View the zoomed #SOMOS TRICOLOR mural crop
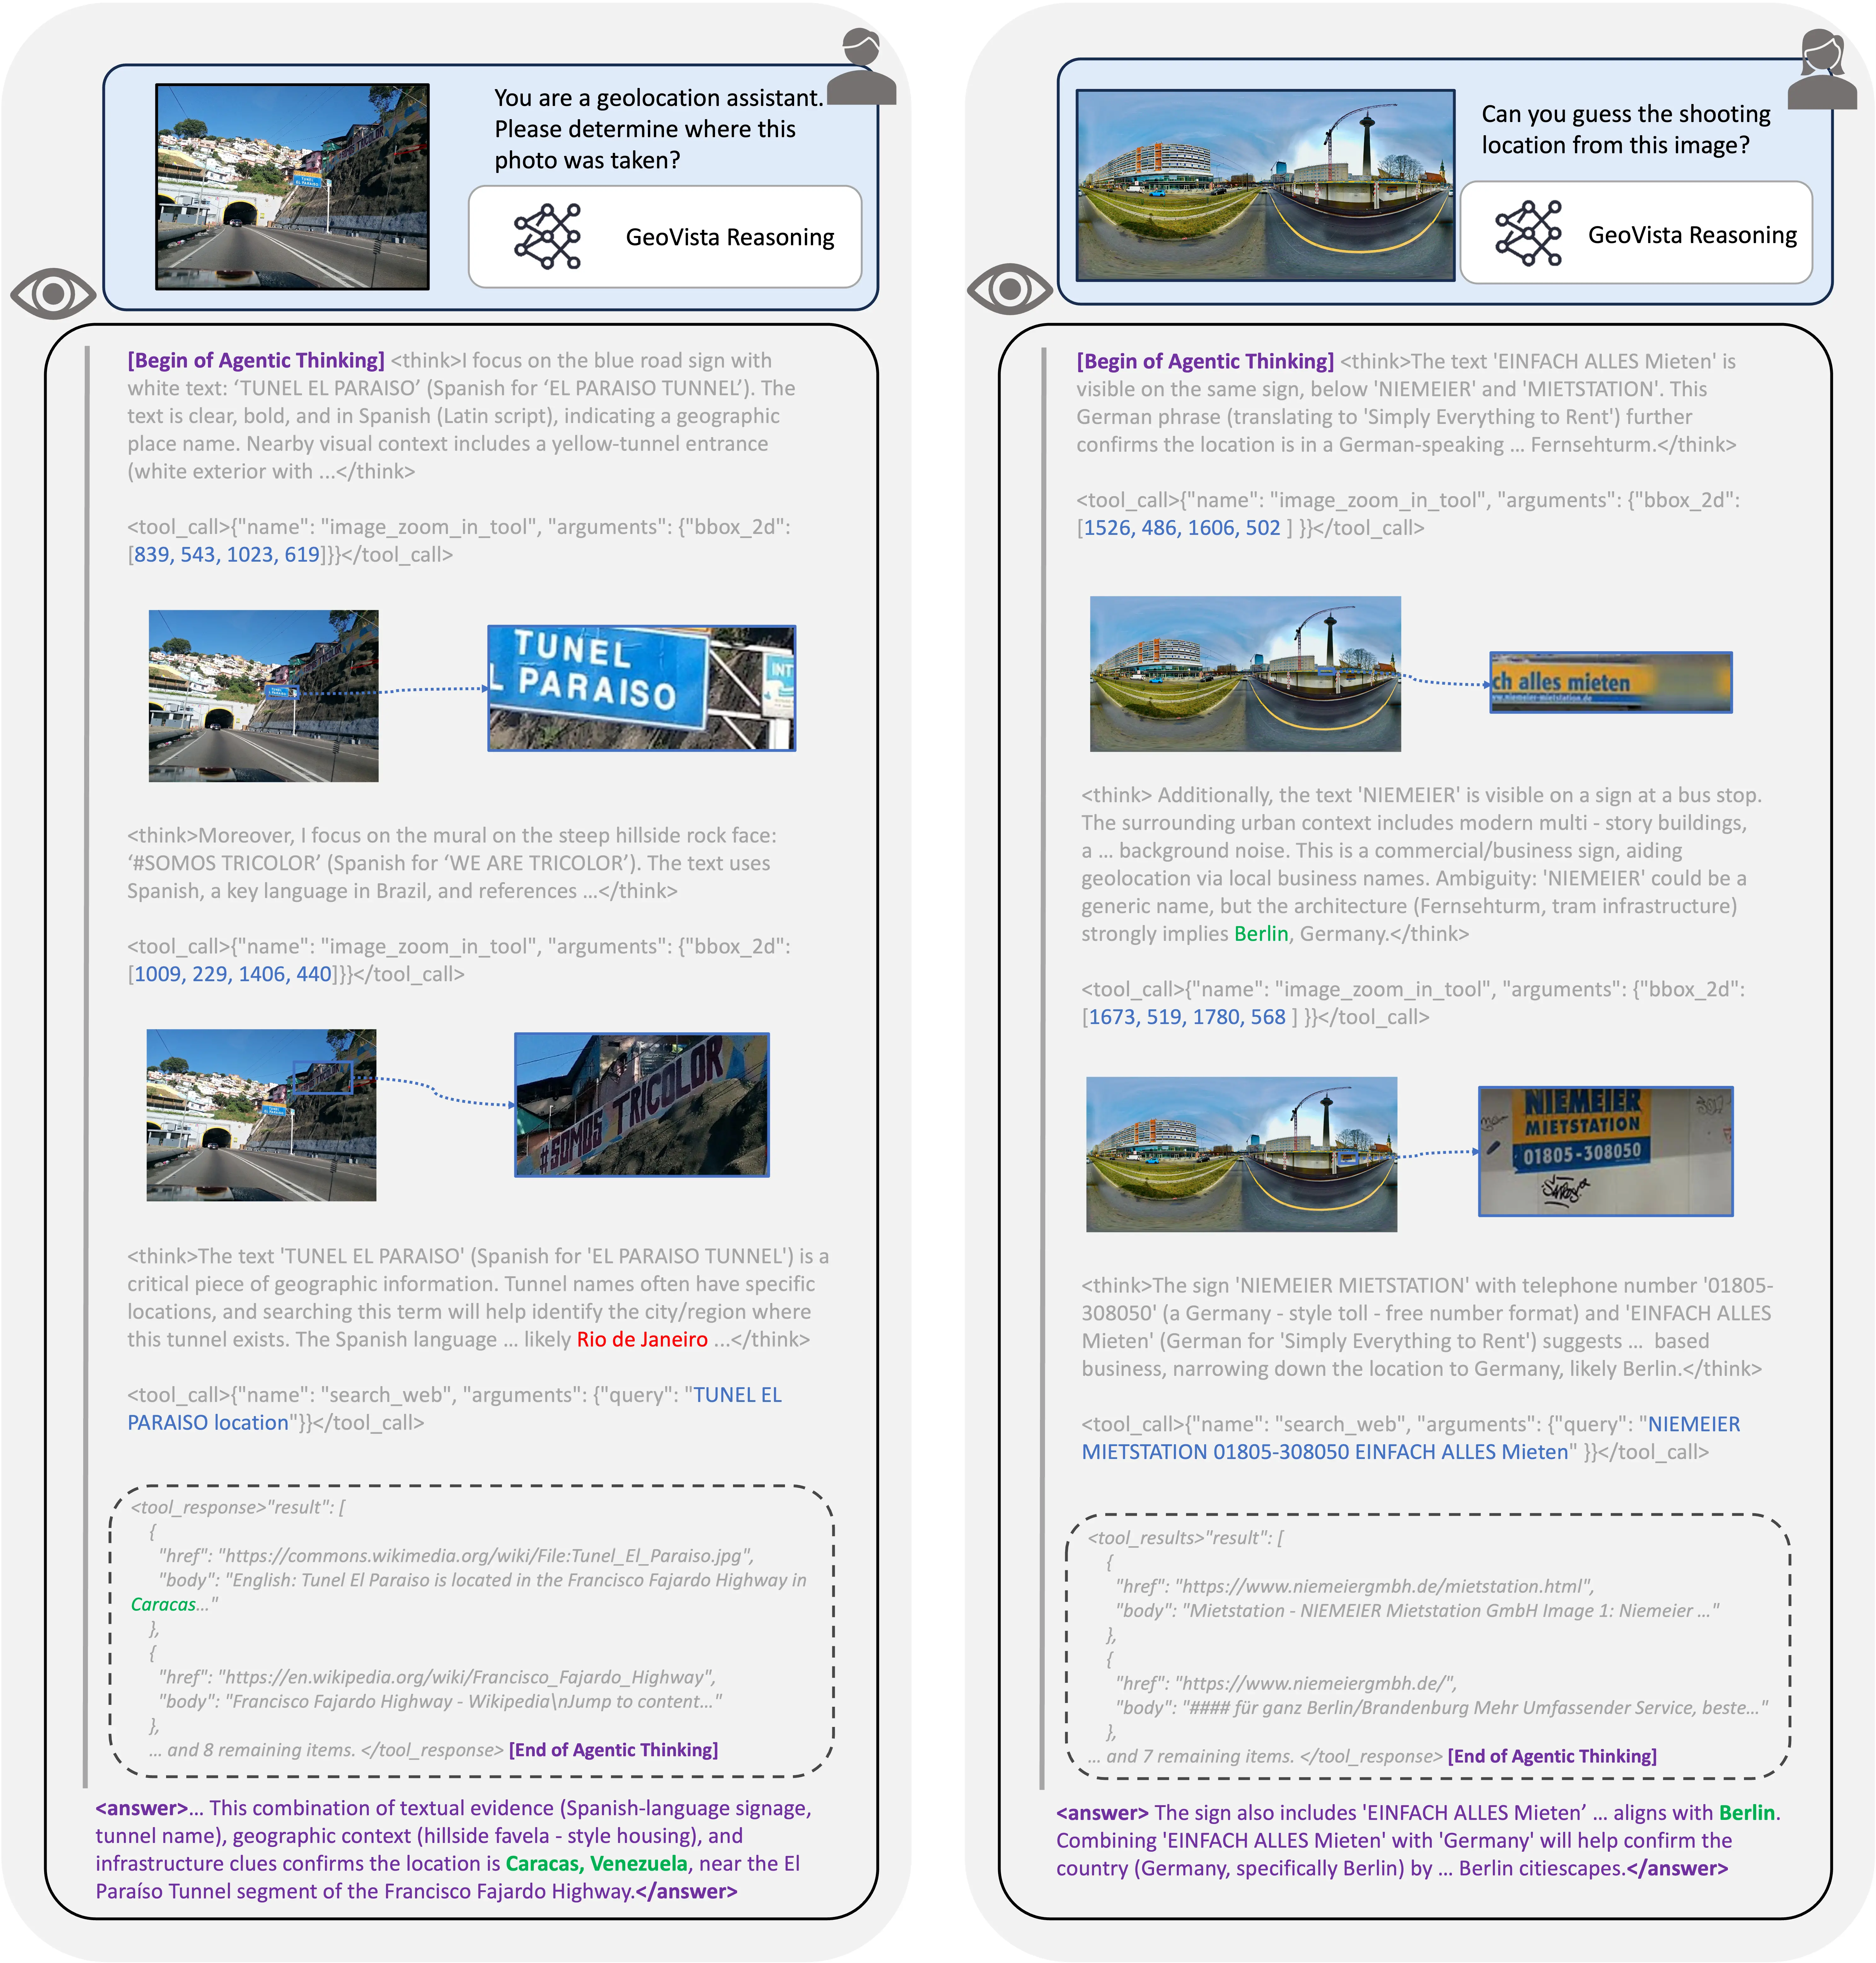 point(642,1105)
